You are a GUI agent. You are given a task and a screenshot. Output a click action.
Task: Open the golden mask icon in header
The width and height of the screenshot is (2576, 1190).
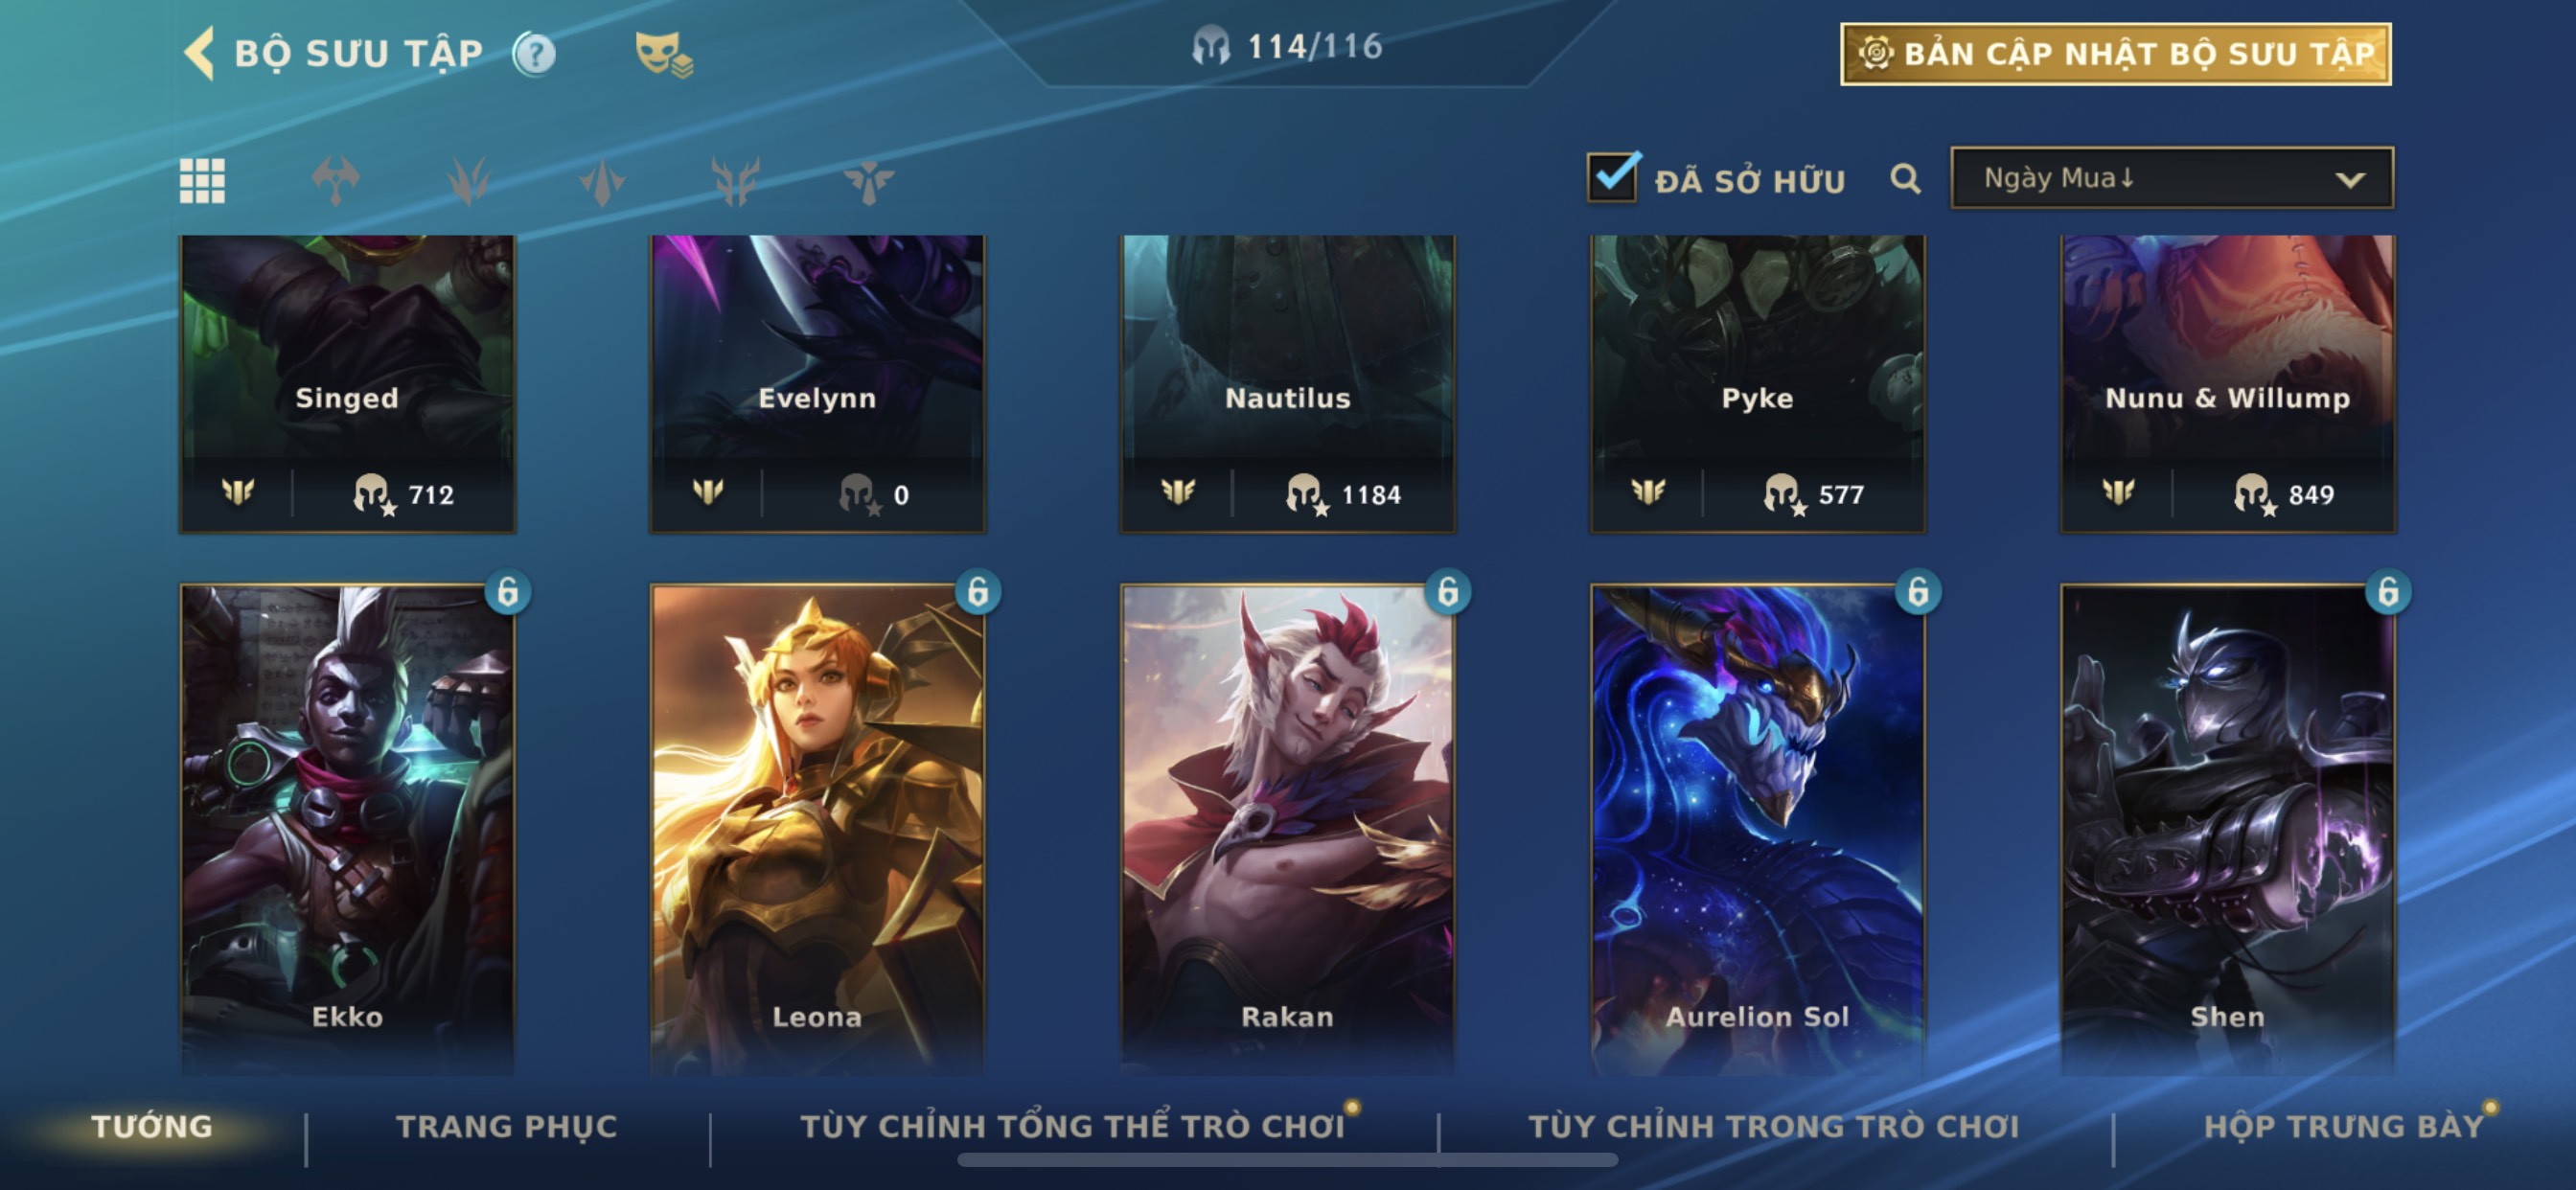[663, 54]
